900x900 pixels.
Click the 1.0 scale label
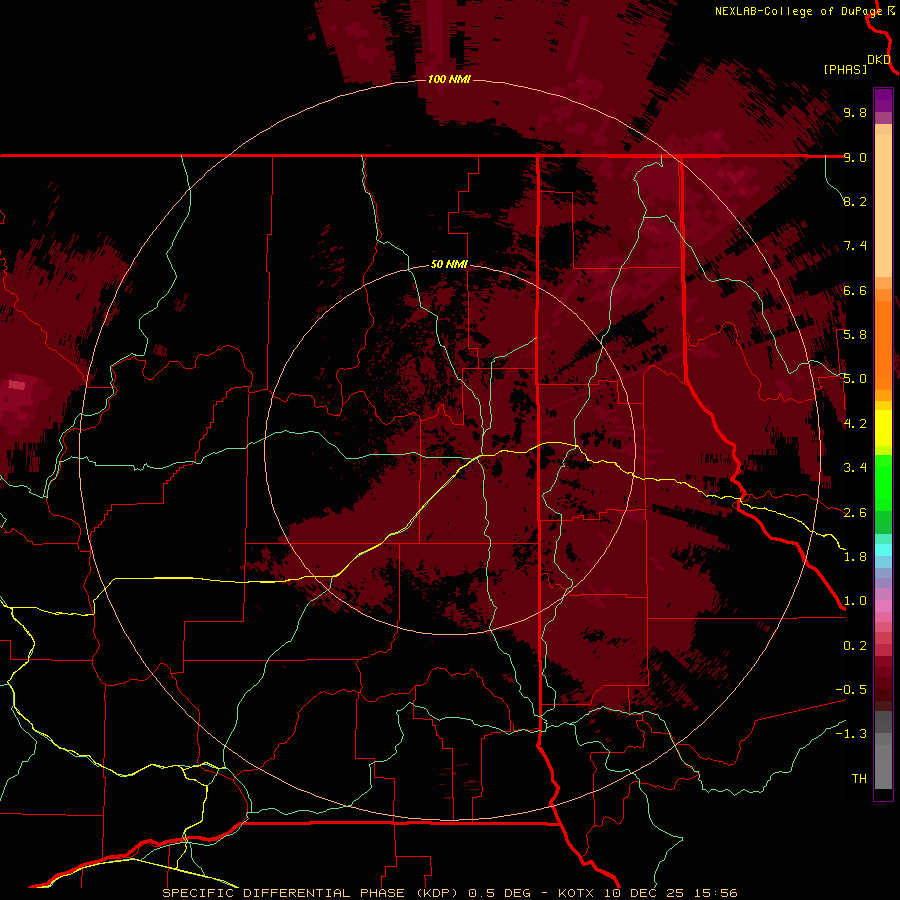pyautogui.click(x=855, y=601)
